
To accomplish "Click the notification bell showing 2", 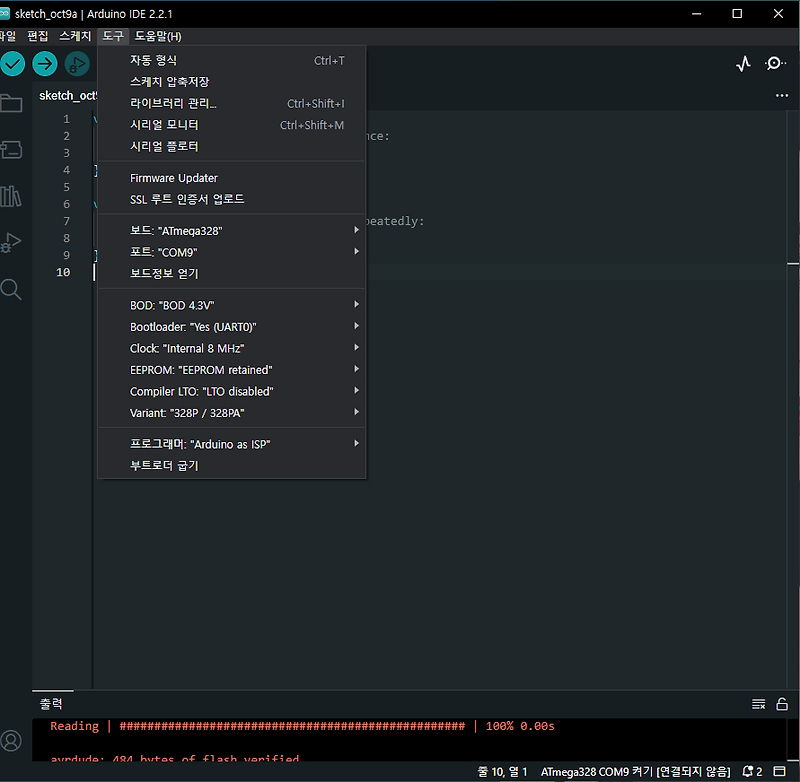I will (x=749, y=771).
